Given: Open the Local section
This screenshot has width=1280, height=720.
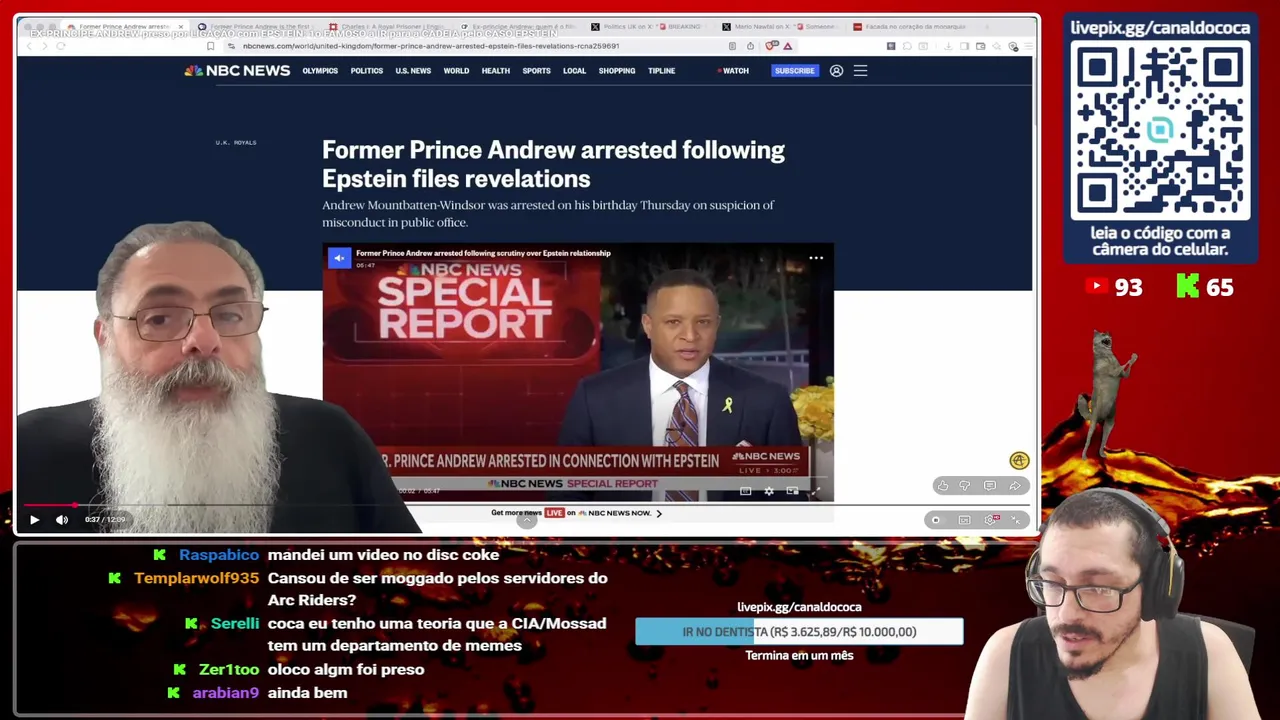Looking at the screenshot, I should click(x=574, y=71).
